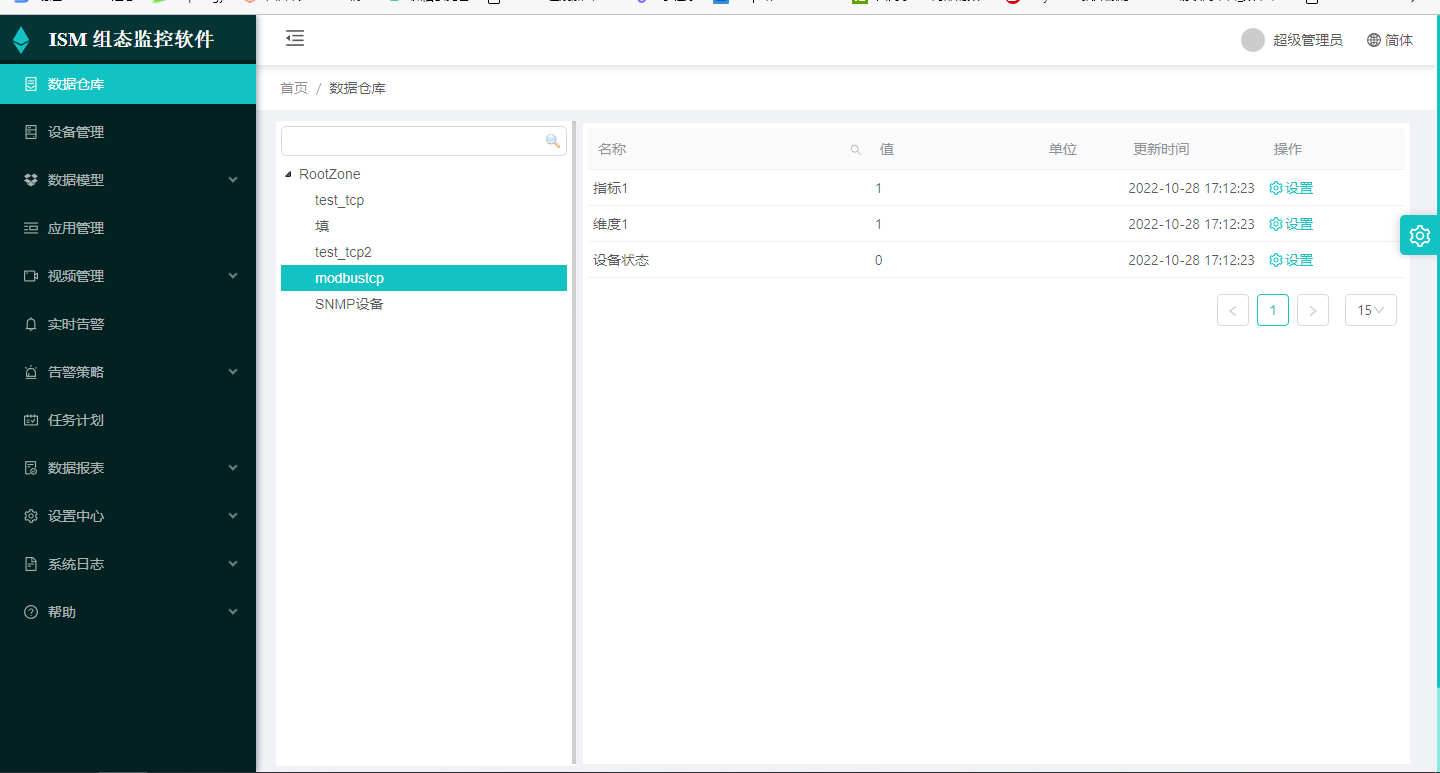This screenshot has width=1440, height=773.
Task: Open the 任务计划 menu item
Action: click(x=128, y=420)
